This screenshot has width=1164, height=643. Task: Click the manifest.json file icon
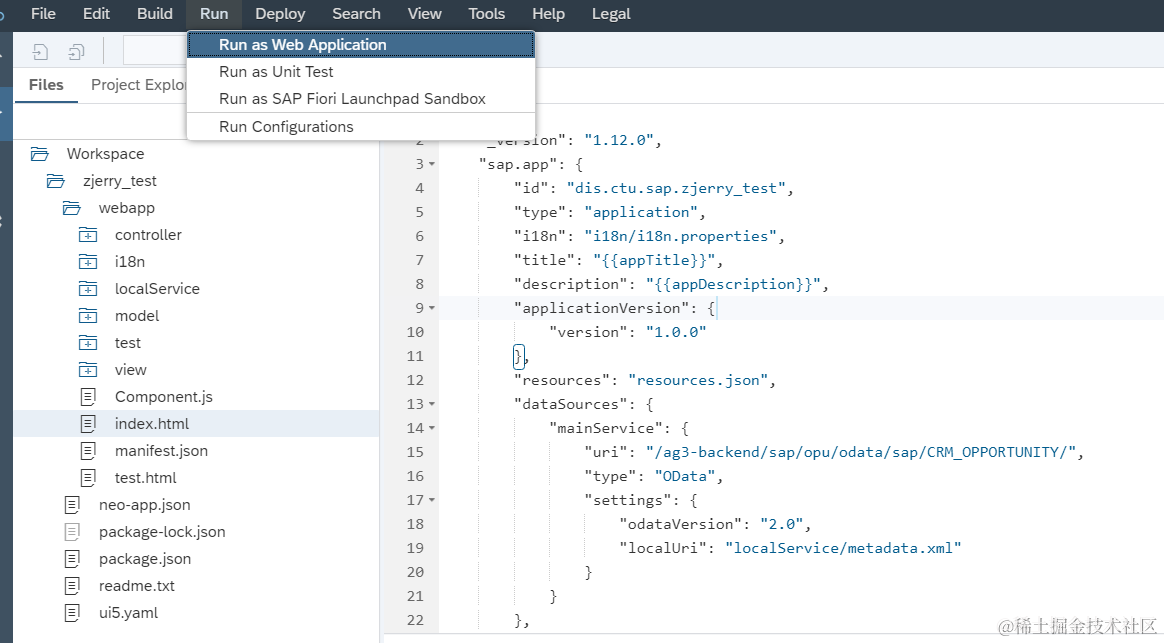click(x=88, y=451)
